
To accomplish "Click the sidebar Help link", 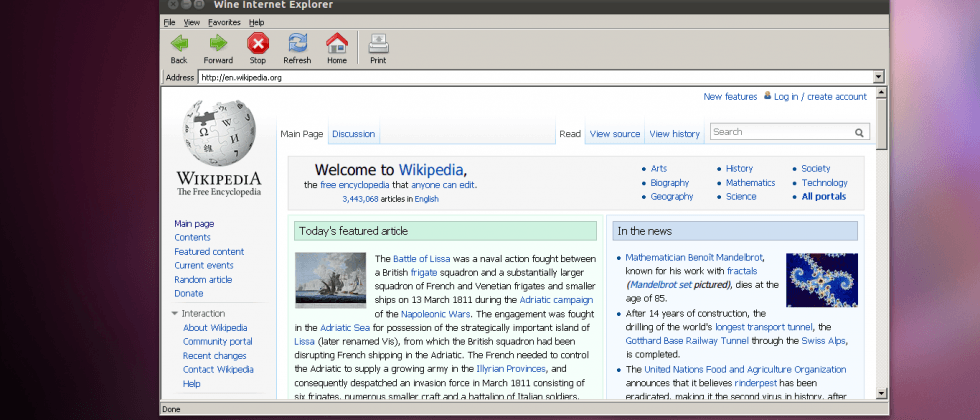I will tap(191, 384).
